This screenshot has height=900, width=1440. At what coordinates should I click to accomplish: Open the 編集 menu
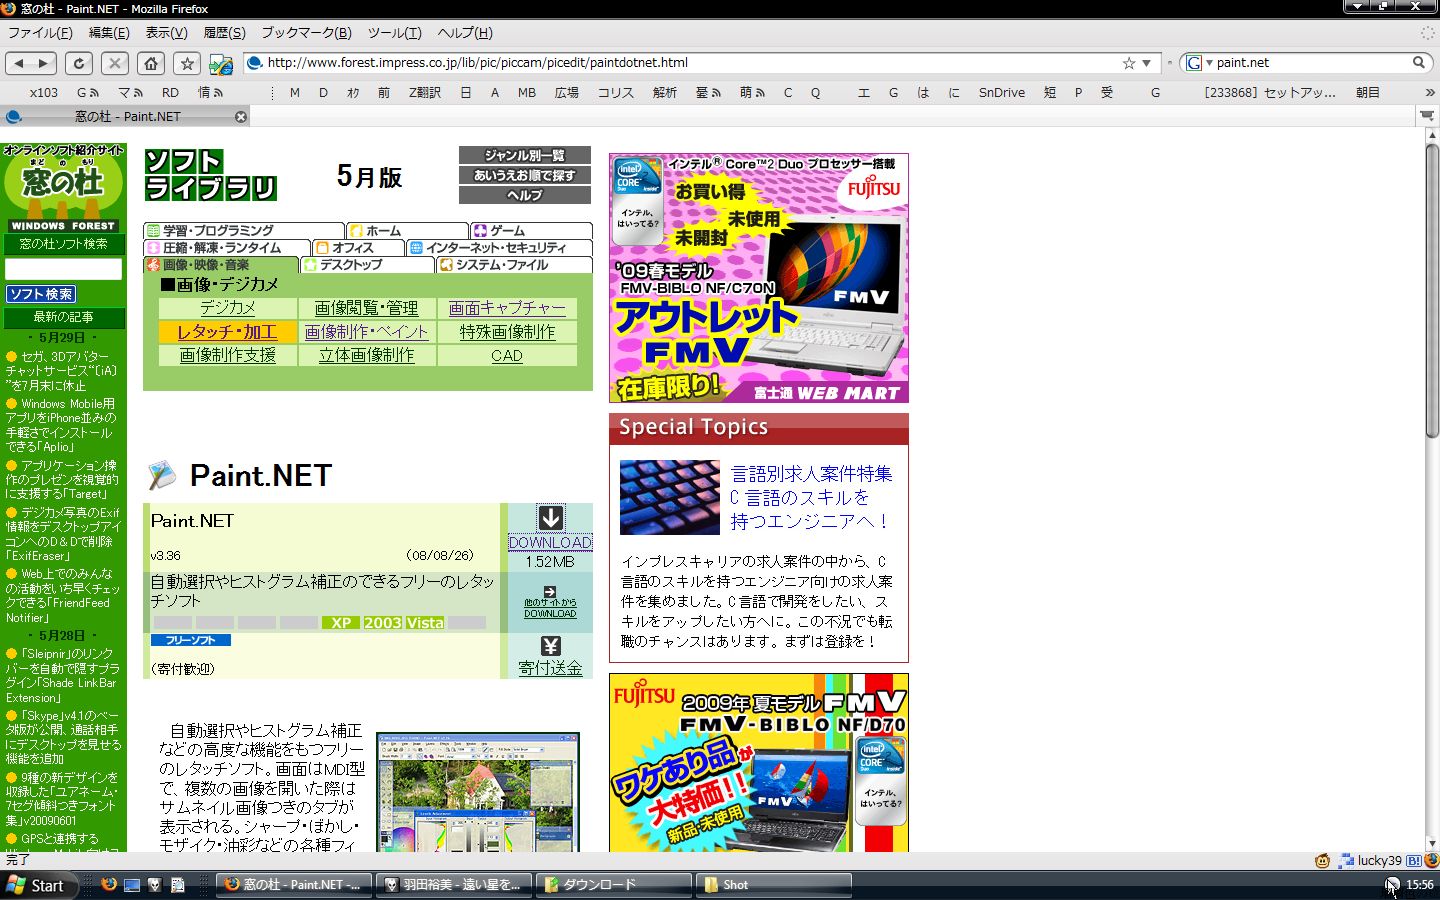click(x=109, y=33)
